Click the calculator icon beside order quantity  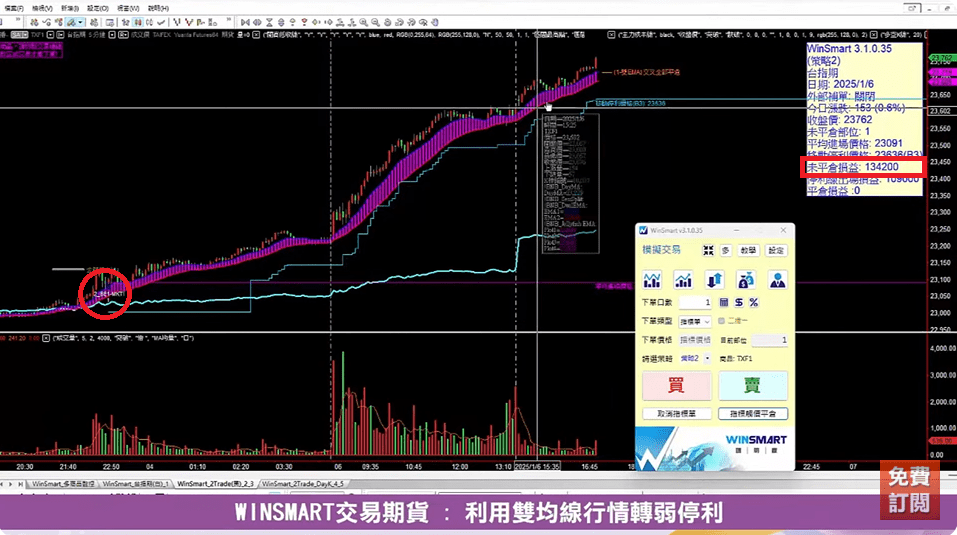click(724, 303)
